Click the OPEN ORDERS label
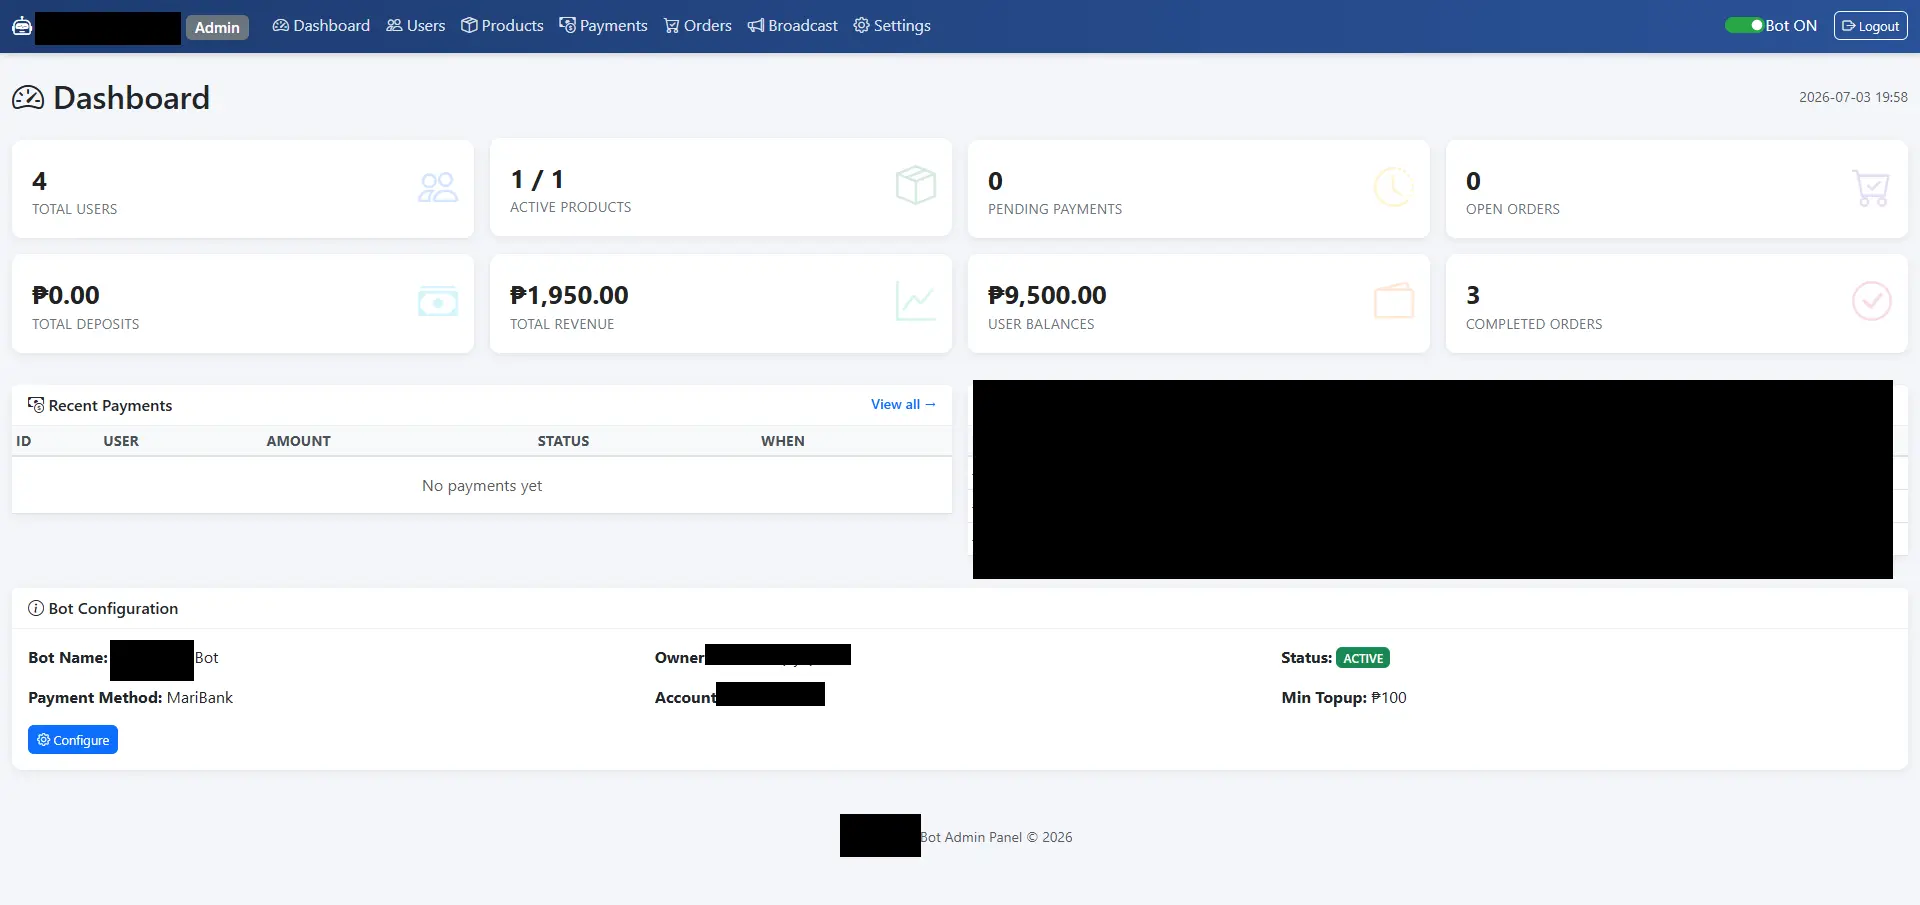This screenshot has height=905, width=1920. click(x=1513, y=209)
